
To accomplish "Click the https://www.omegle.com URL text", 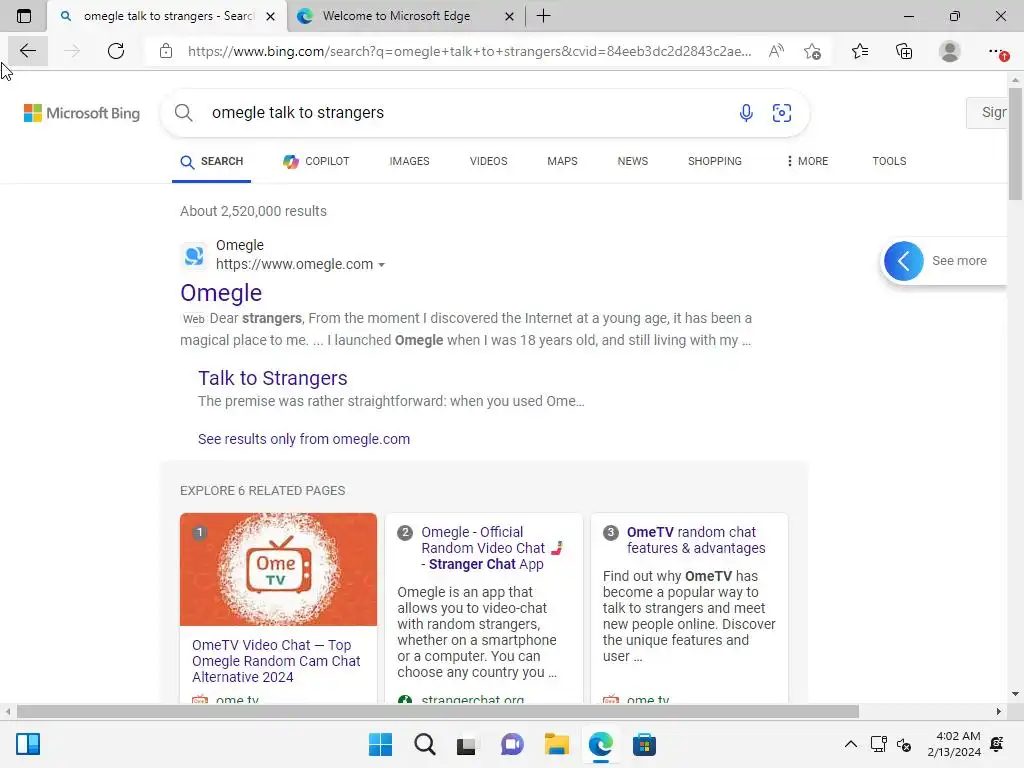I will 295,264.
